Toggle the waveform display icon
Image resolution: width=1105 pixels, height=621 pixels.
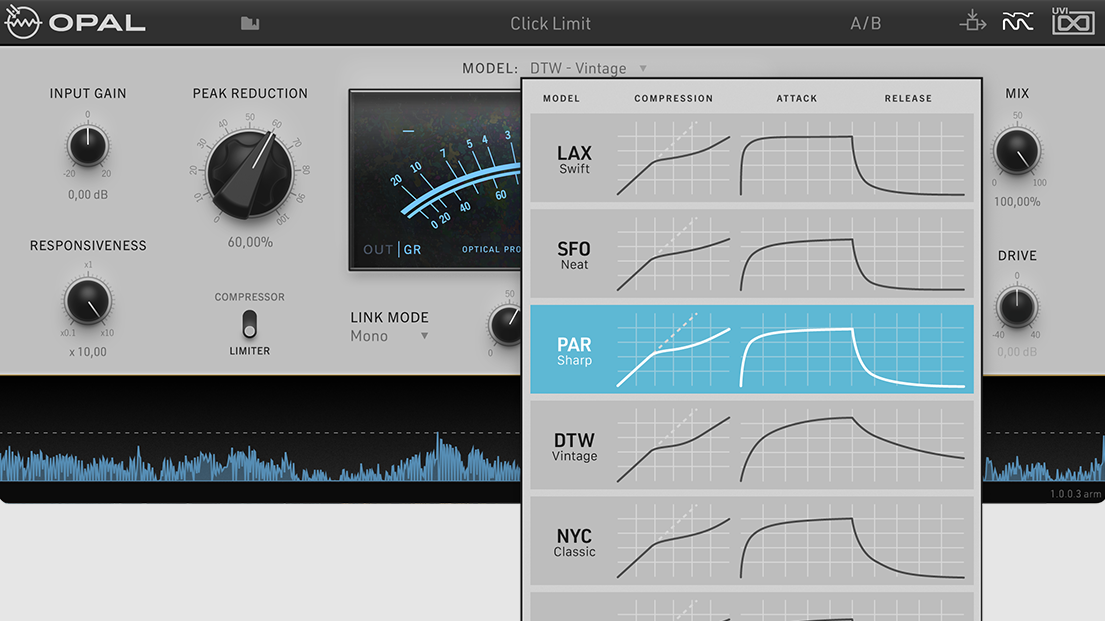(1018, 22)
